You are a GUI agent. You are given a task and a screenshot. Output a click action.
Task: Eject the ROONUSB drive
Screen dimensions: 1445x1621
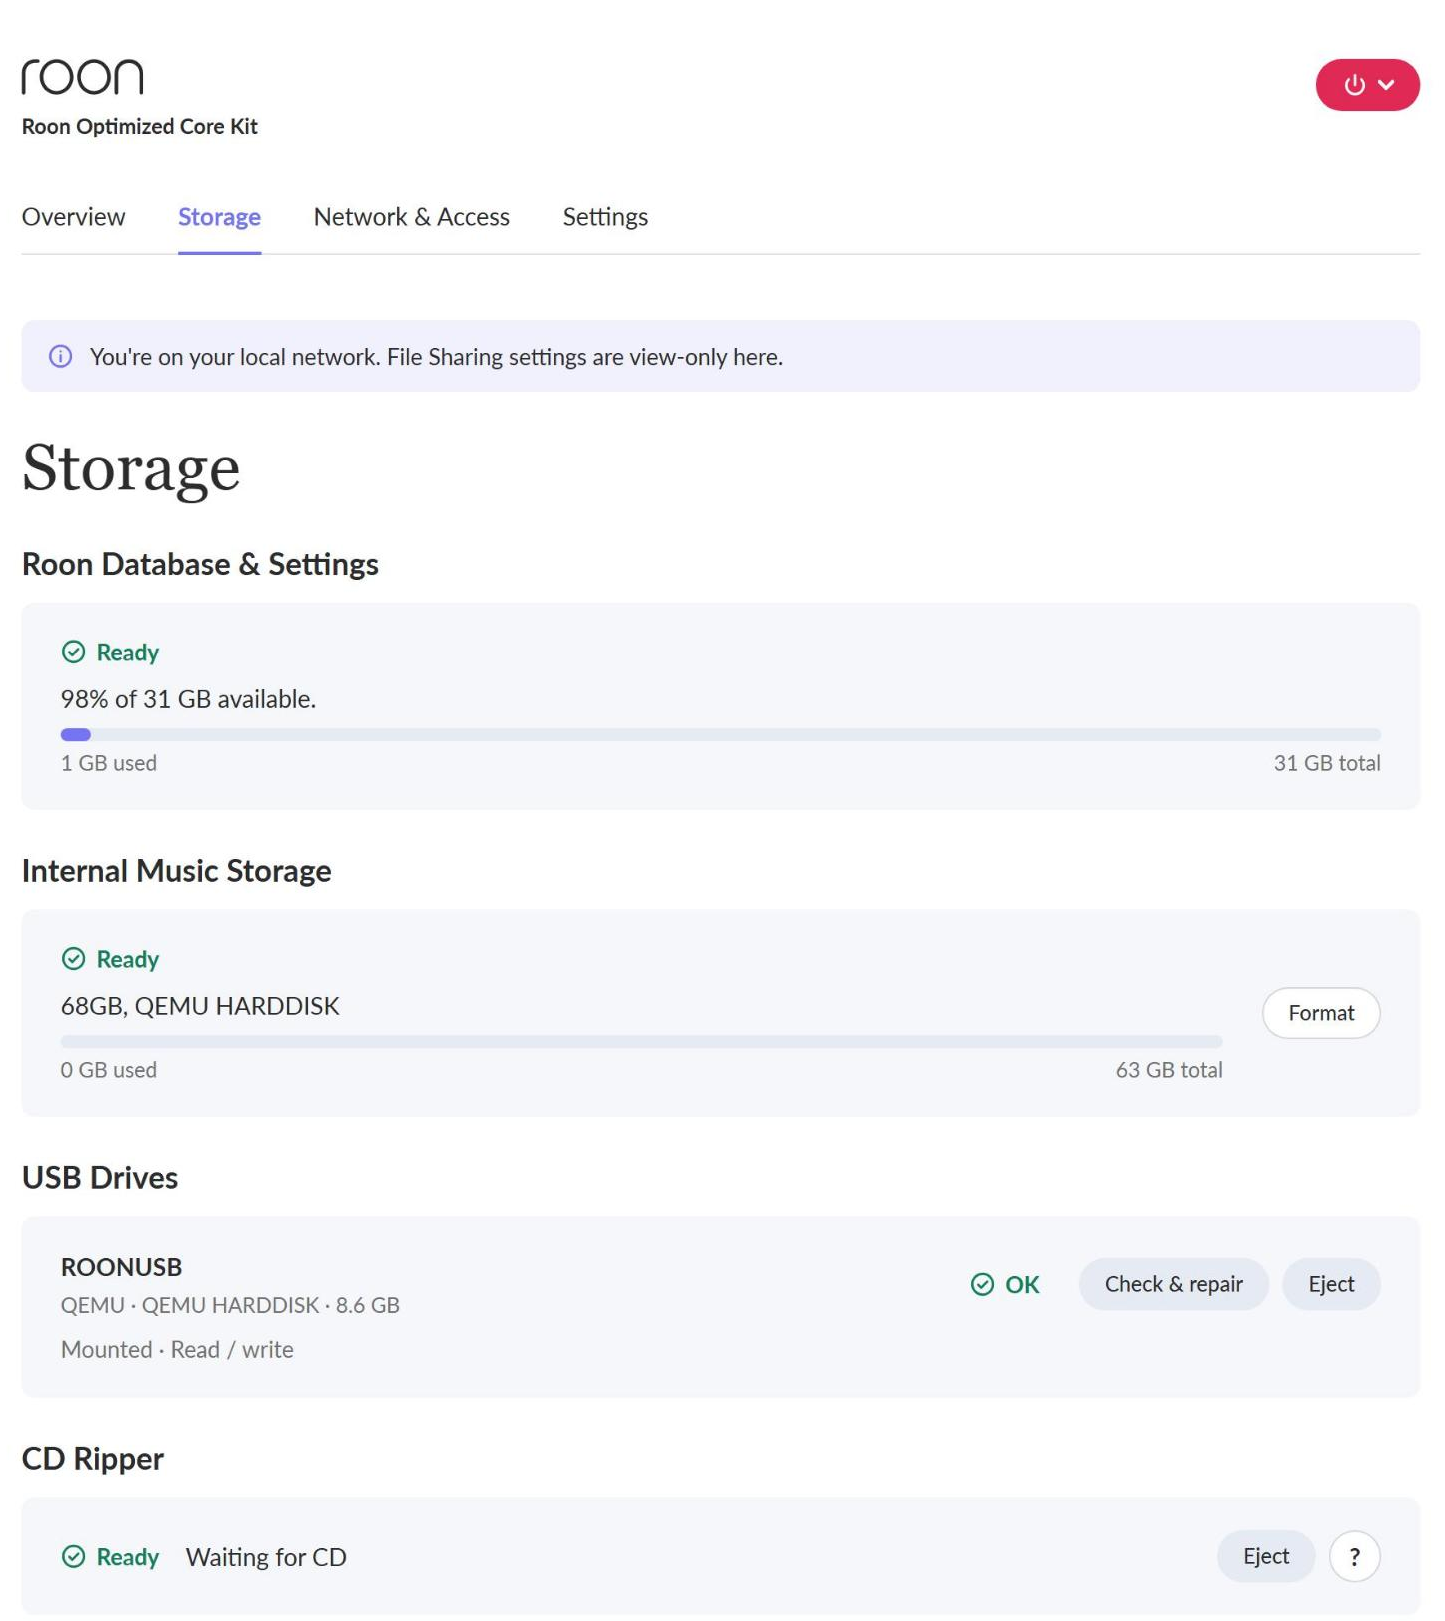pos(1331,1285)
